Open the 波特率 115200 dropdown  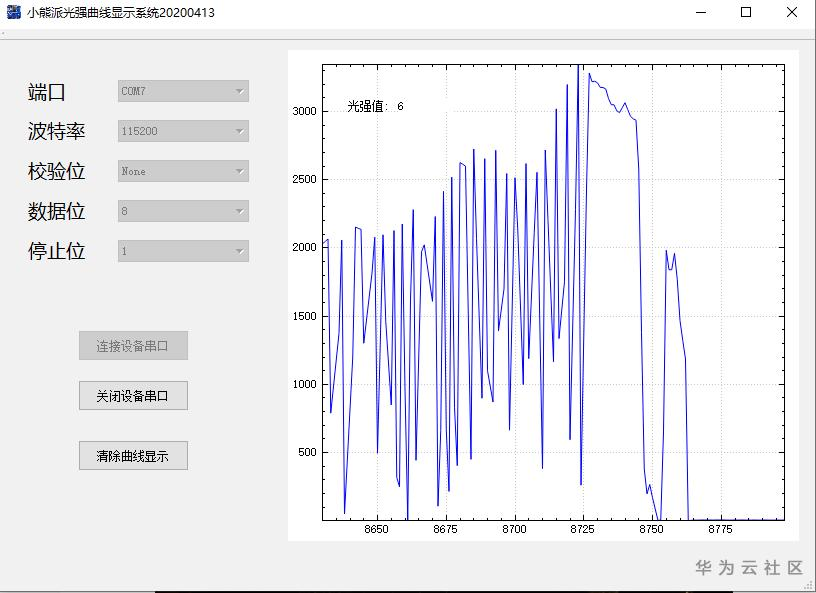pyautogui.click(x=183, y=131)
